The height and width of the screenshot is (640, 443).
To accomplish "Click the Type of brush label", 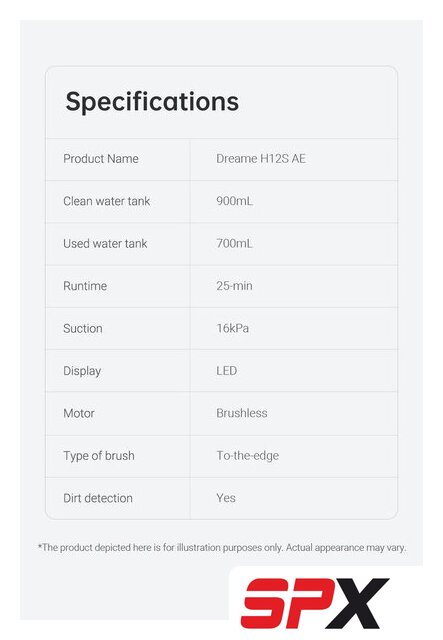I will point(99,456).
